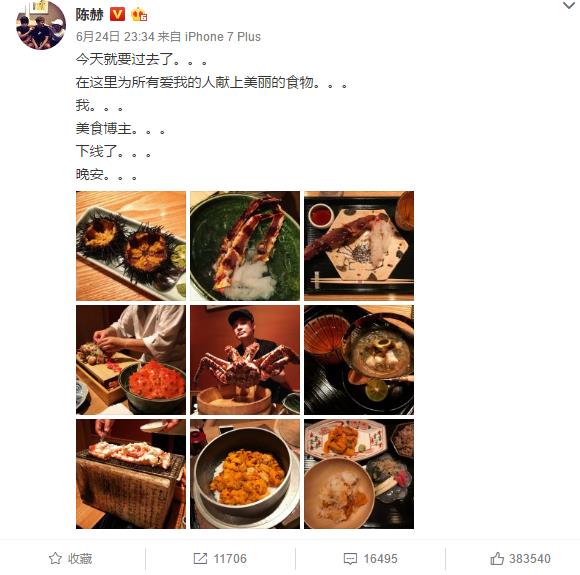Screen dimensions: 580x575
Task: Open the post options chevron menu
Action: tap(569, 6)
